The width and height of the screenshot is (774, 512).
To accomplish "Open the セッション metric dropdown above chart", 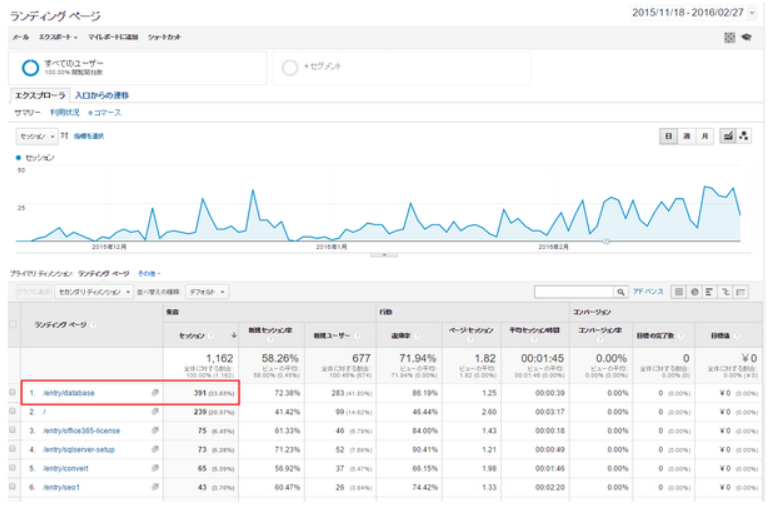I will click(37, 136).
